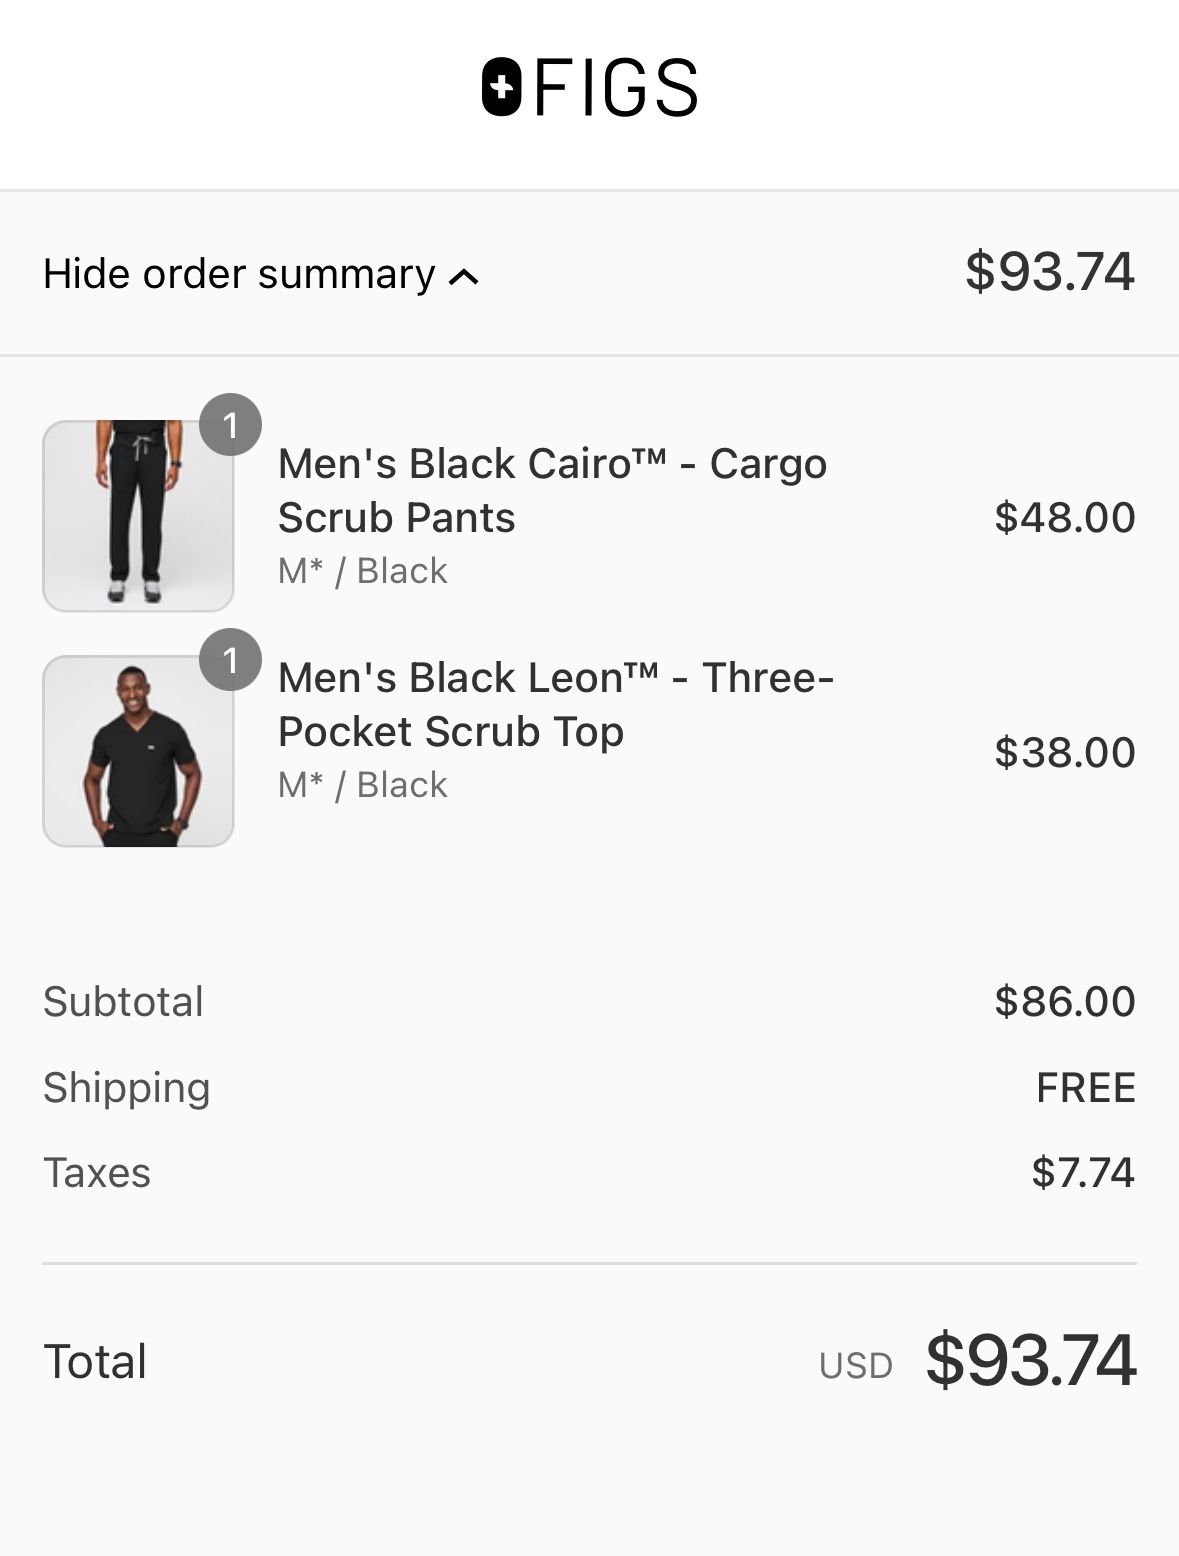The height and width of the screenshot is (1556, 1179).
Task: Click the USD currency label
Action: pyautogui.click(x=855, y=1366)
